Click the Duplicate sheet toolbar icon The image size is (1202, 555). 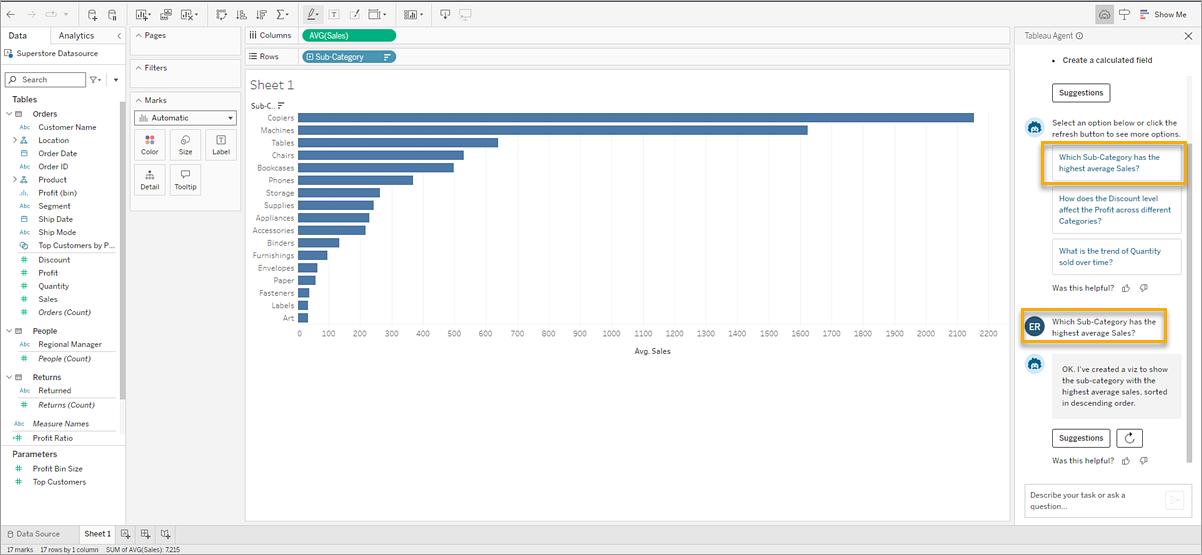pyautogui.click(x=165, y=15)
